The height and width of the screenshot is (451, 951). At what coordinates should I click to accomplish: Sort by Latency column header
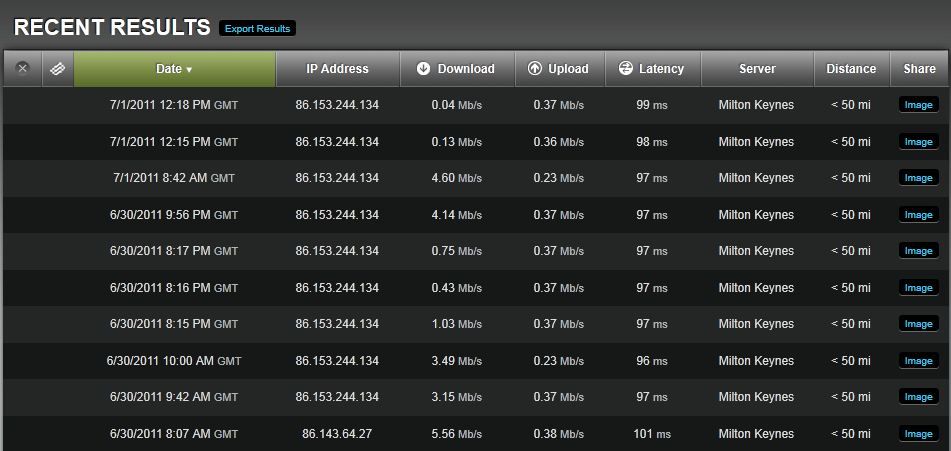[x=653, y=68]
